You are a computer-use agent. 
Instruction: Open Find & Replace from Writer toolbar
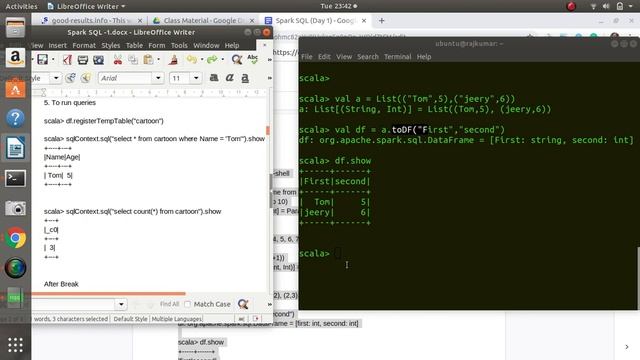237,60
